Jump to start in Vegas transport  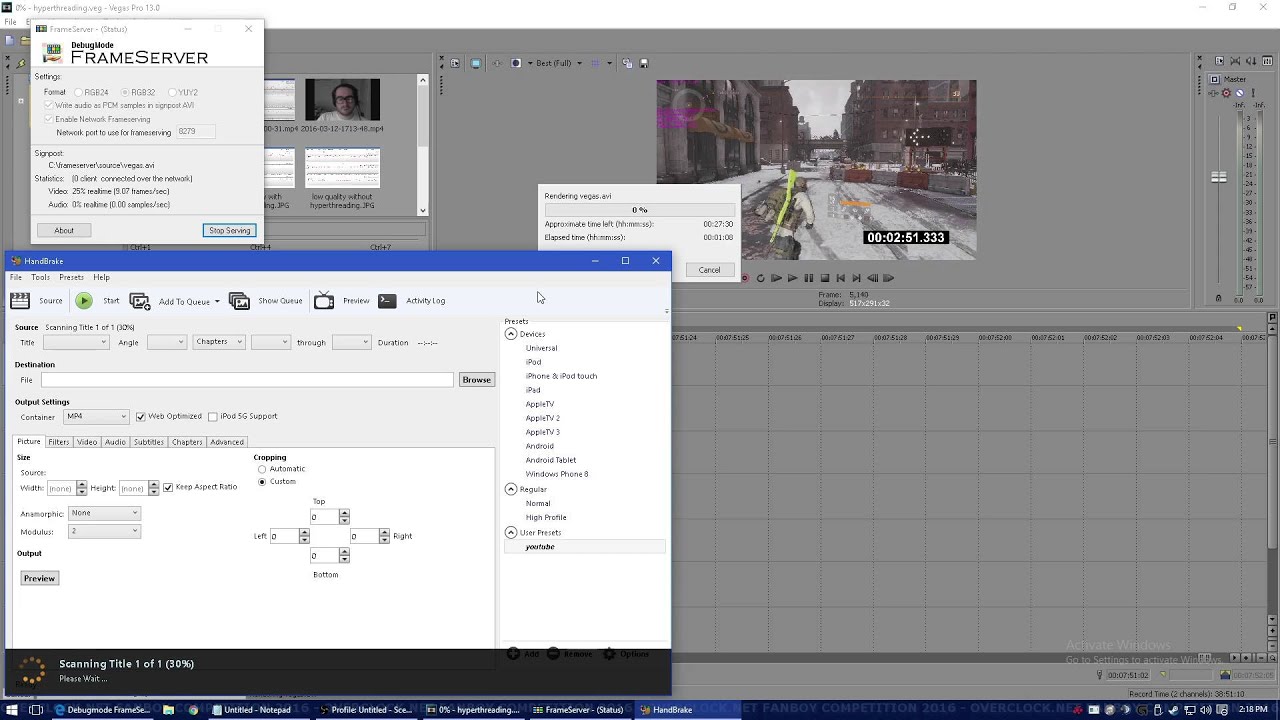pos(840,278)
